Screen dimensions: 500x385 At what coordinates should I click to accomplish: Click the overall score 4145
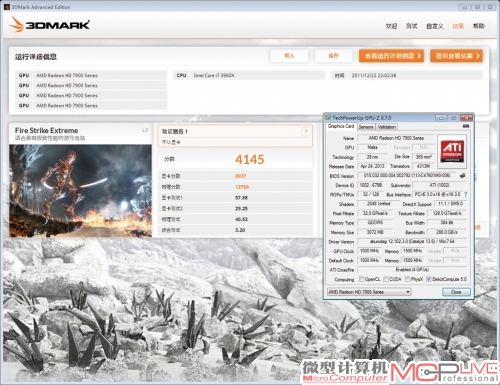pos(250,159)
